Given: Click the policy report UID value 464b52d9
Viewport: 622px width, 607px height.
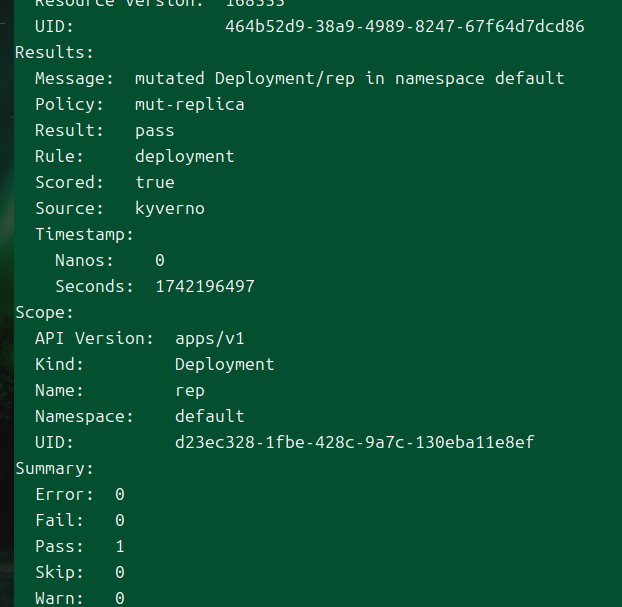Looking at the screenshot, I should 405,27.
